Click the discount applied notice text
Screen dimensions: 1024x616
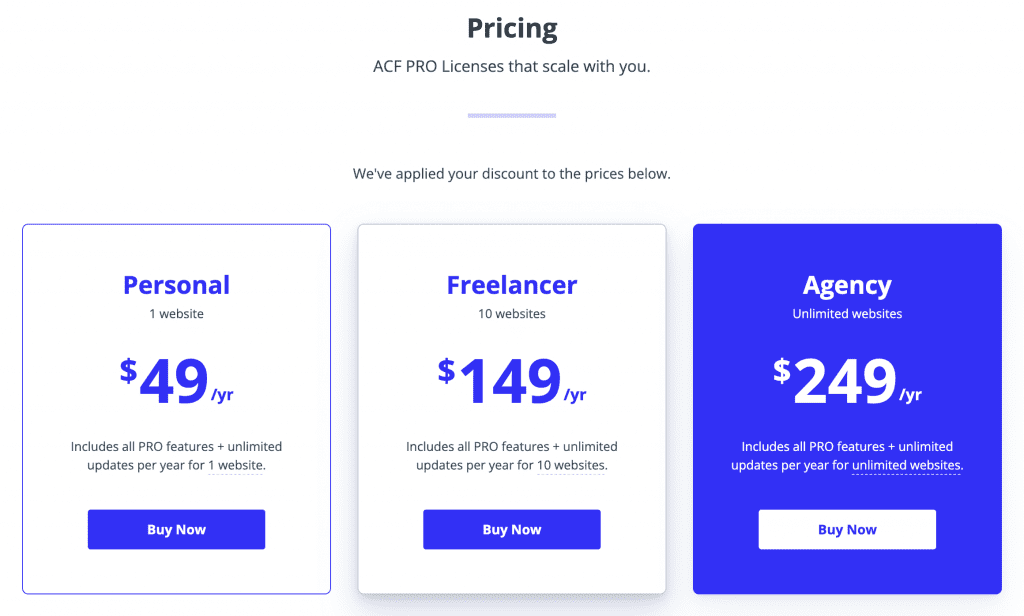pyautogui.click(x=511, y=174)
